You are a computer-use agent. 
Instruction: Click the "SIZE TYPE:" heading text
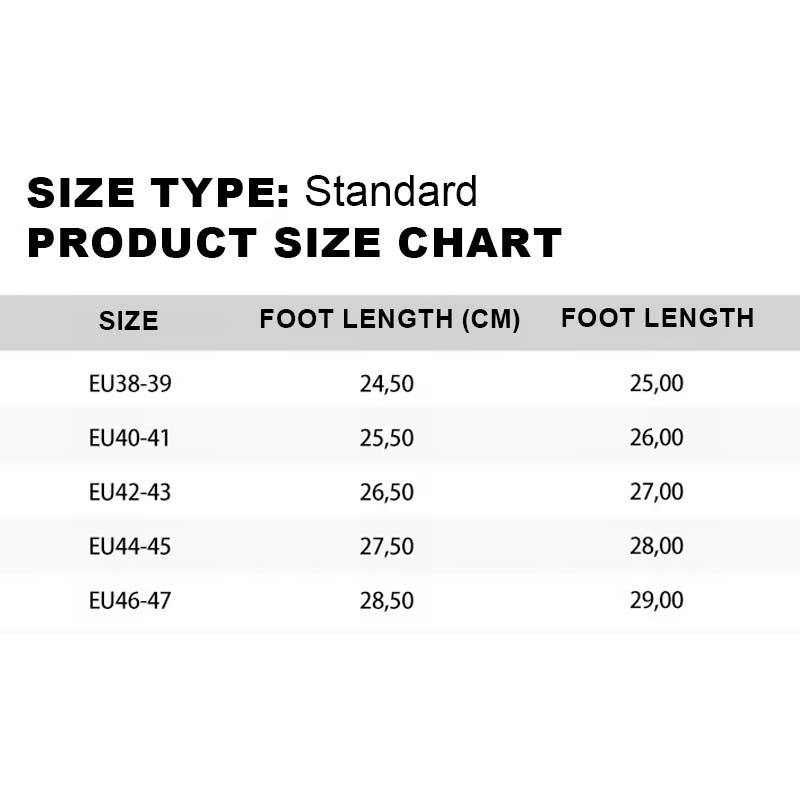pyautogui.click(x=158, y=192)
